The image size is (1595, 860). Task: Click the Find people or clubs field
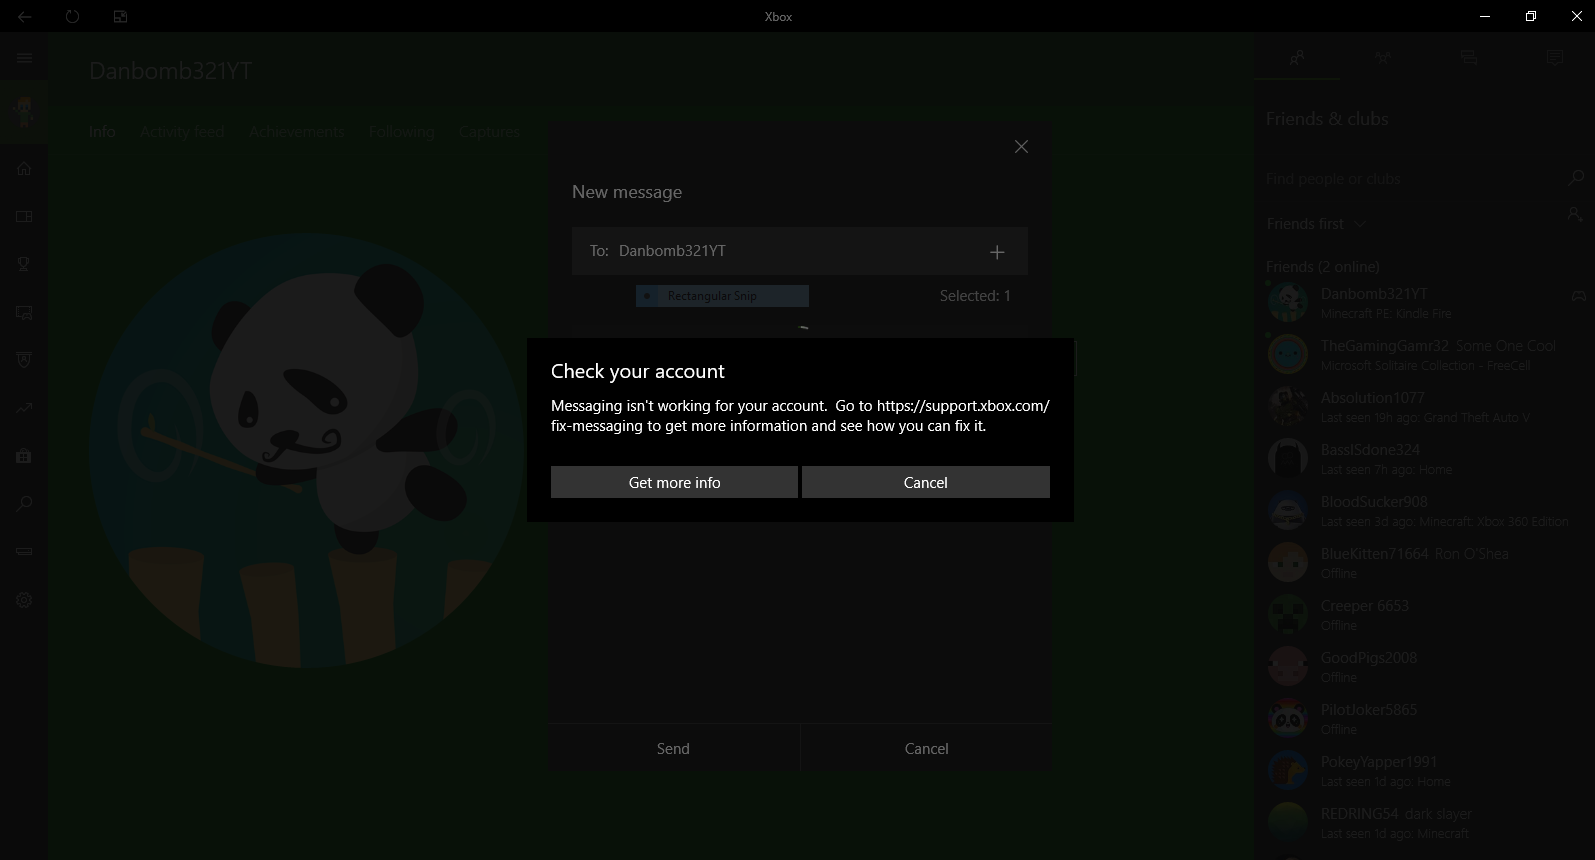[x=1410, y=179]
